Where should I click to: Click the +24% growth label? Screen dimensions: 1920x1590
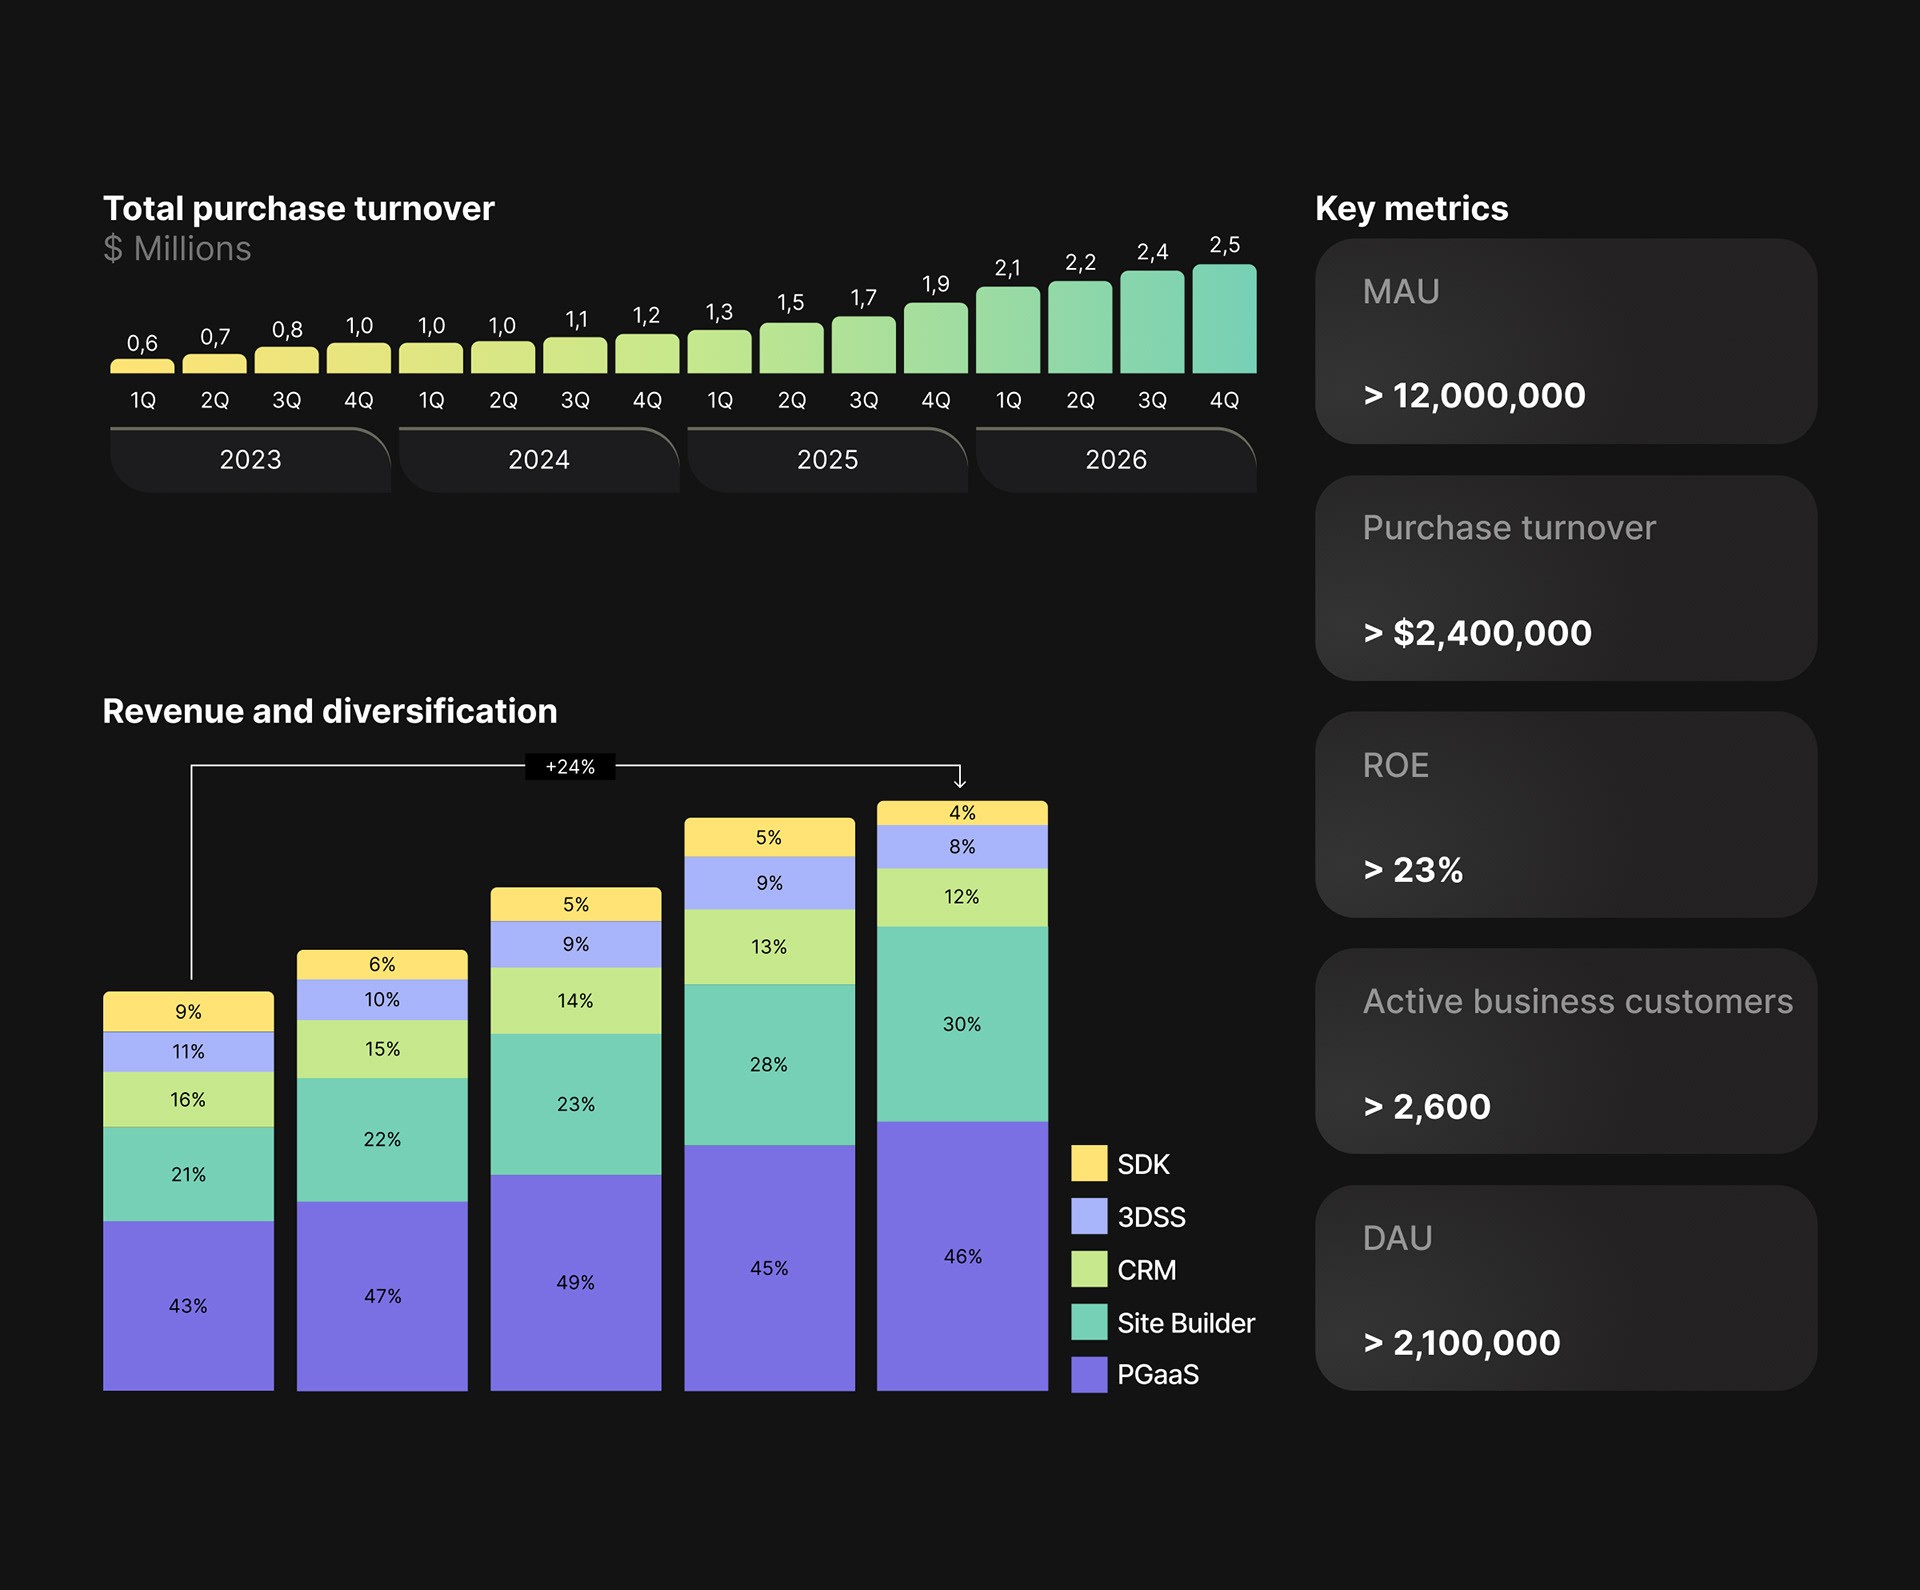570,767
